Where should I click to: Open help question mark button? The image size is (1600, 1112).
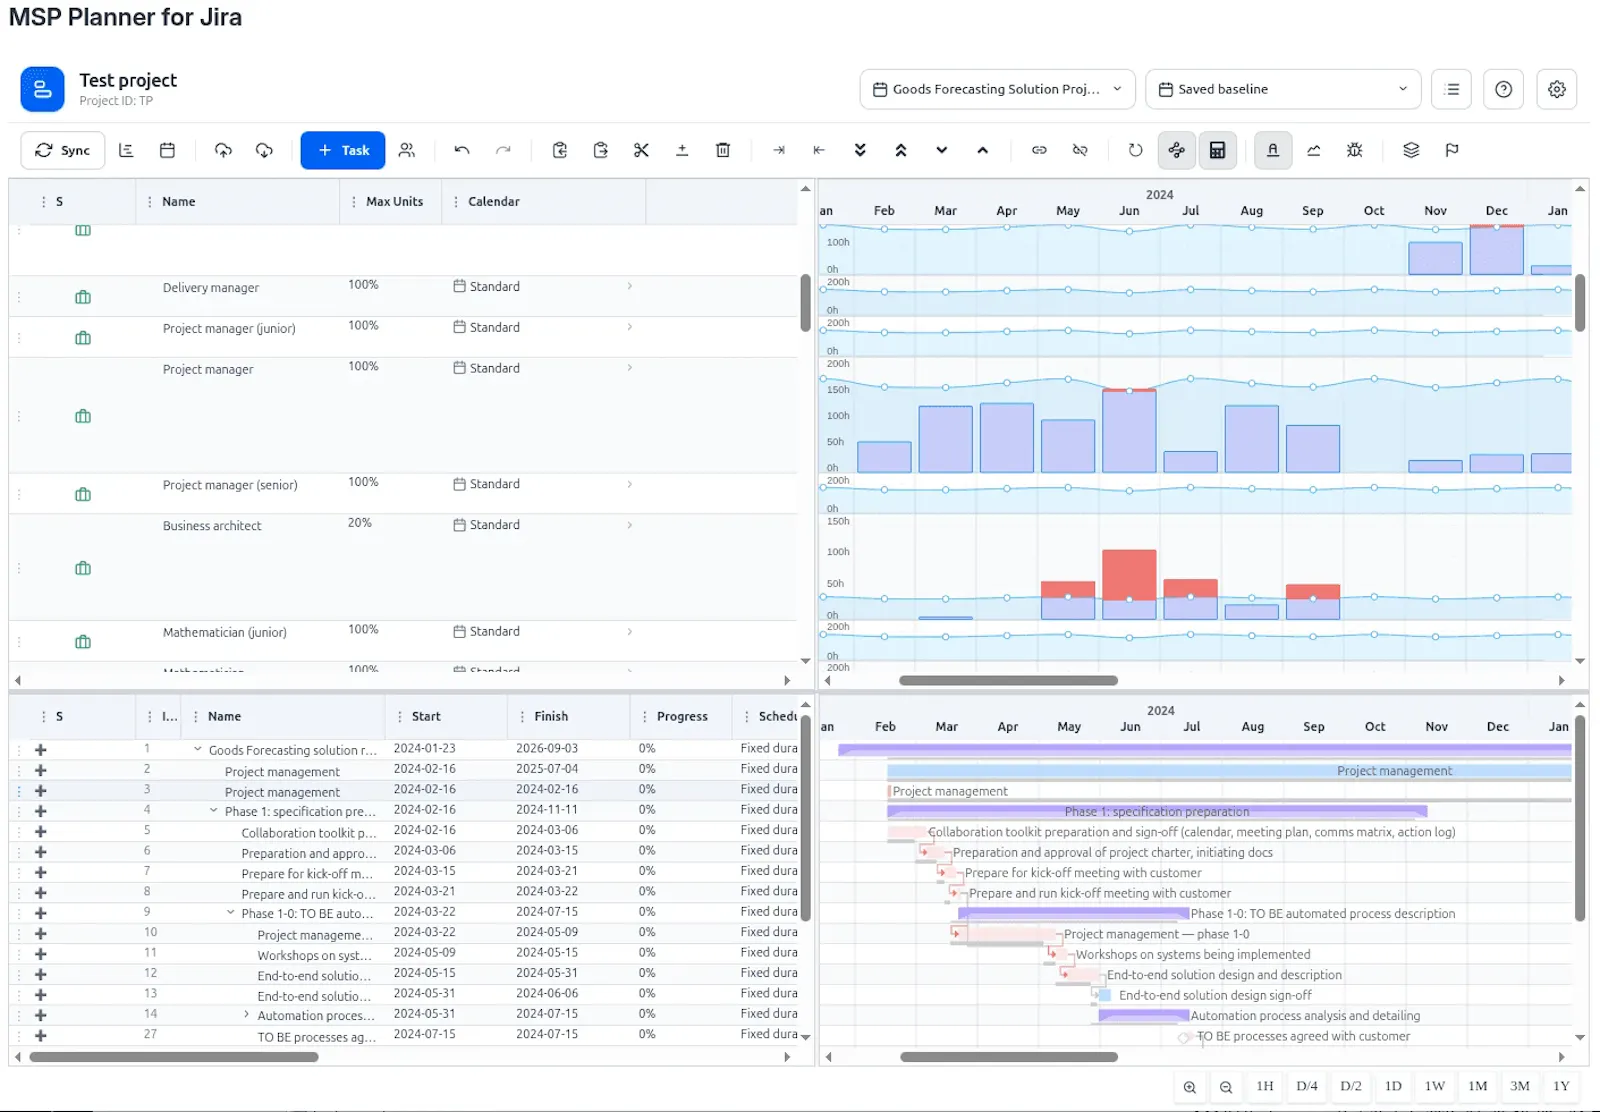1504,89
